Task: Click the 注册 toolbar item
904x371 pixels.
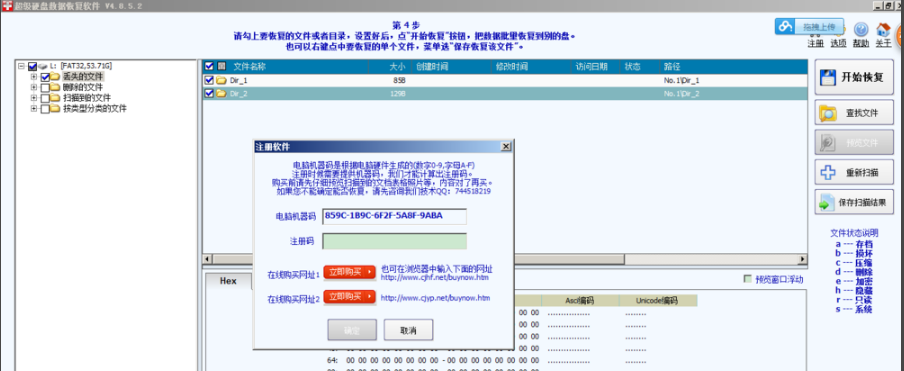Action: [815, 43]
